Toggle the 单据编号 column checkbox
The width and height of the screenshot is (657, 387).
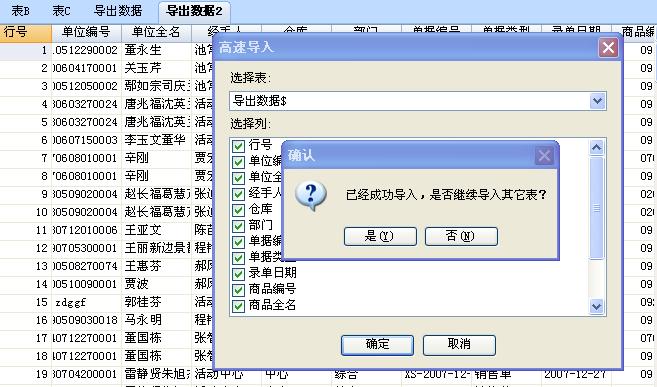pos(238,242)
